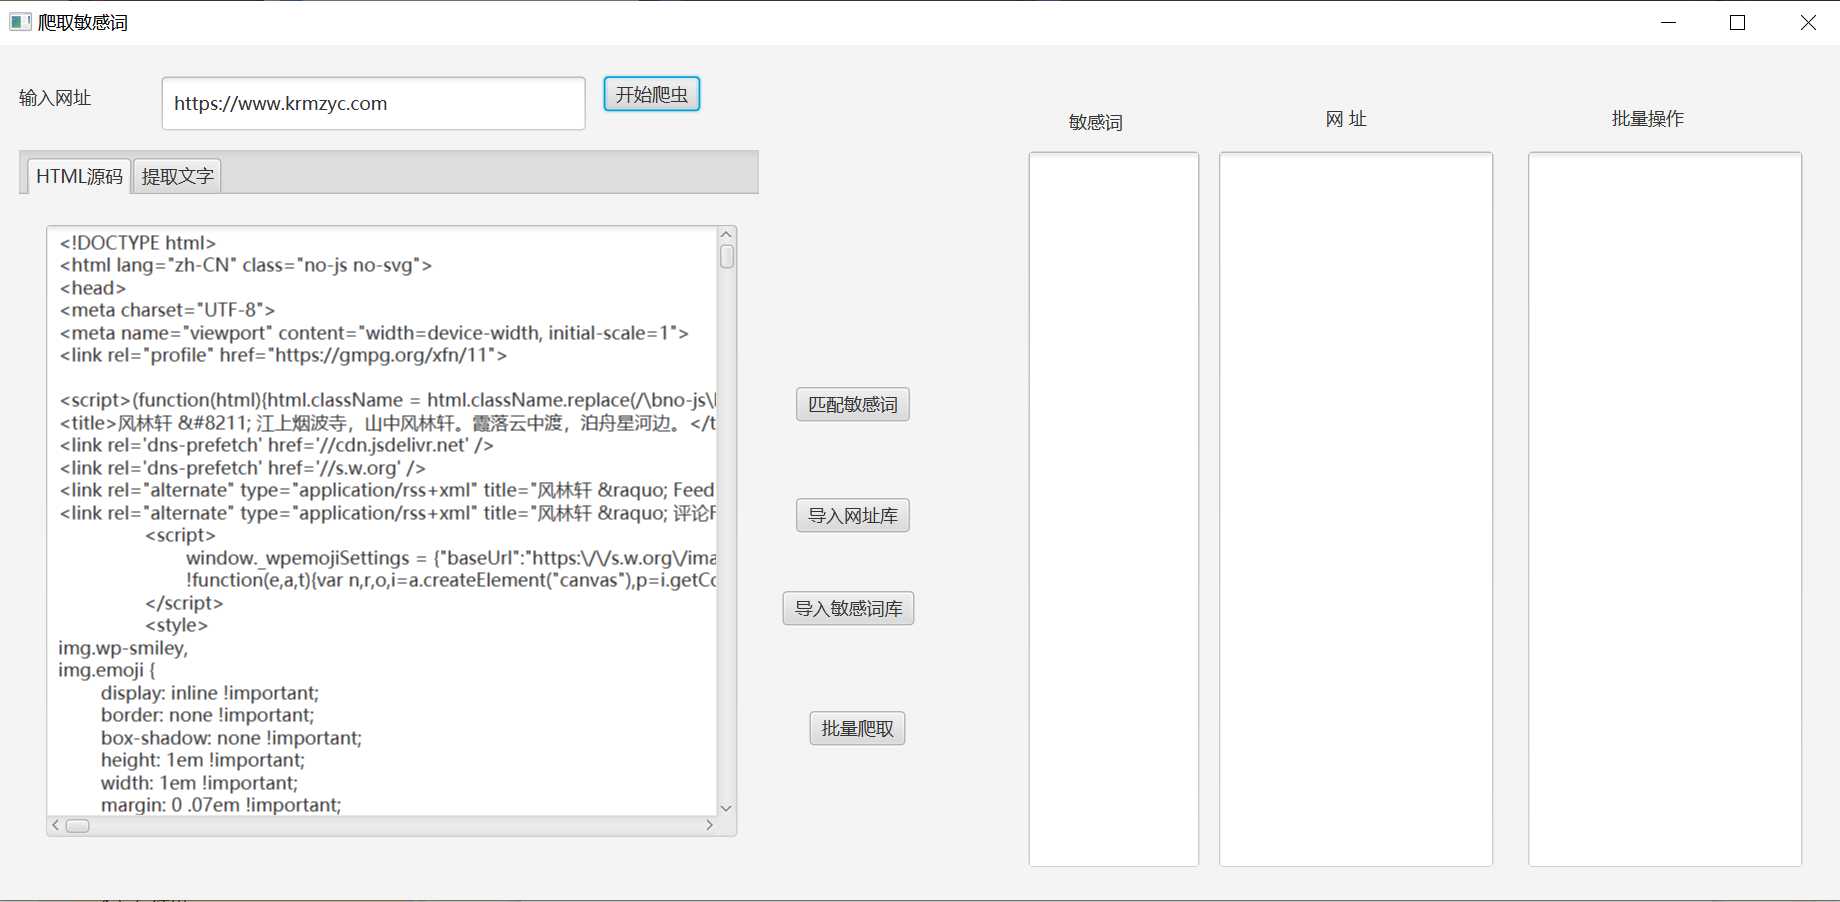
Task: Click the horizontal scrollbar right arrow
Action: [x=709, y=825]
